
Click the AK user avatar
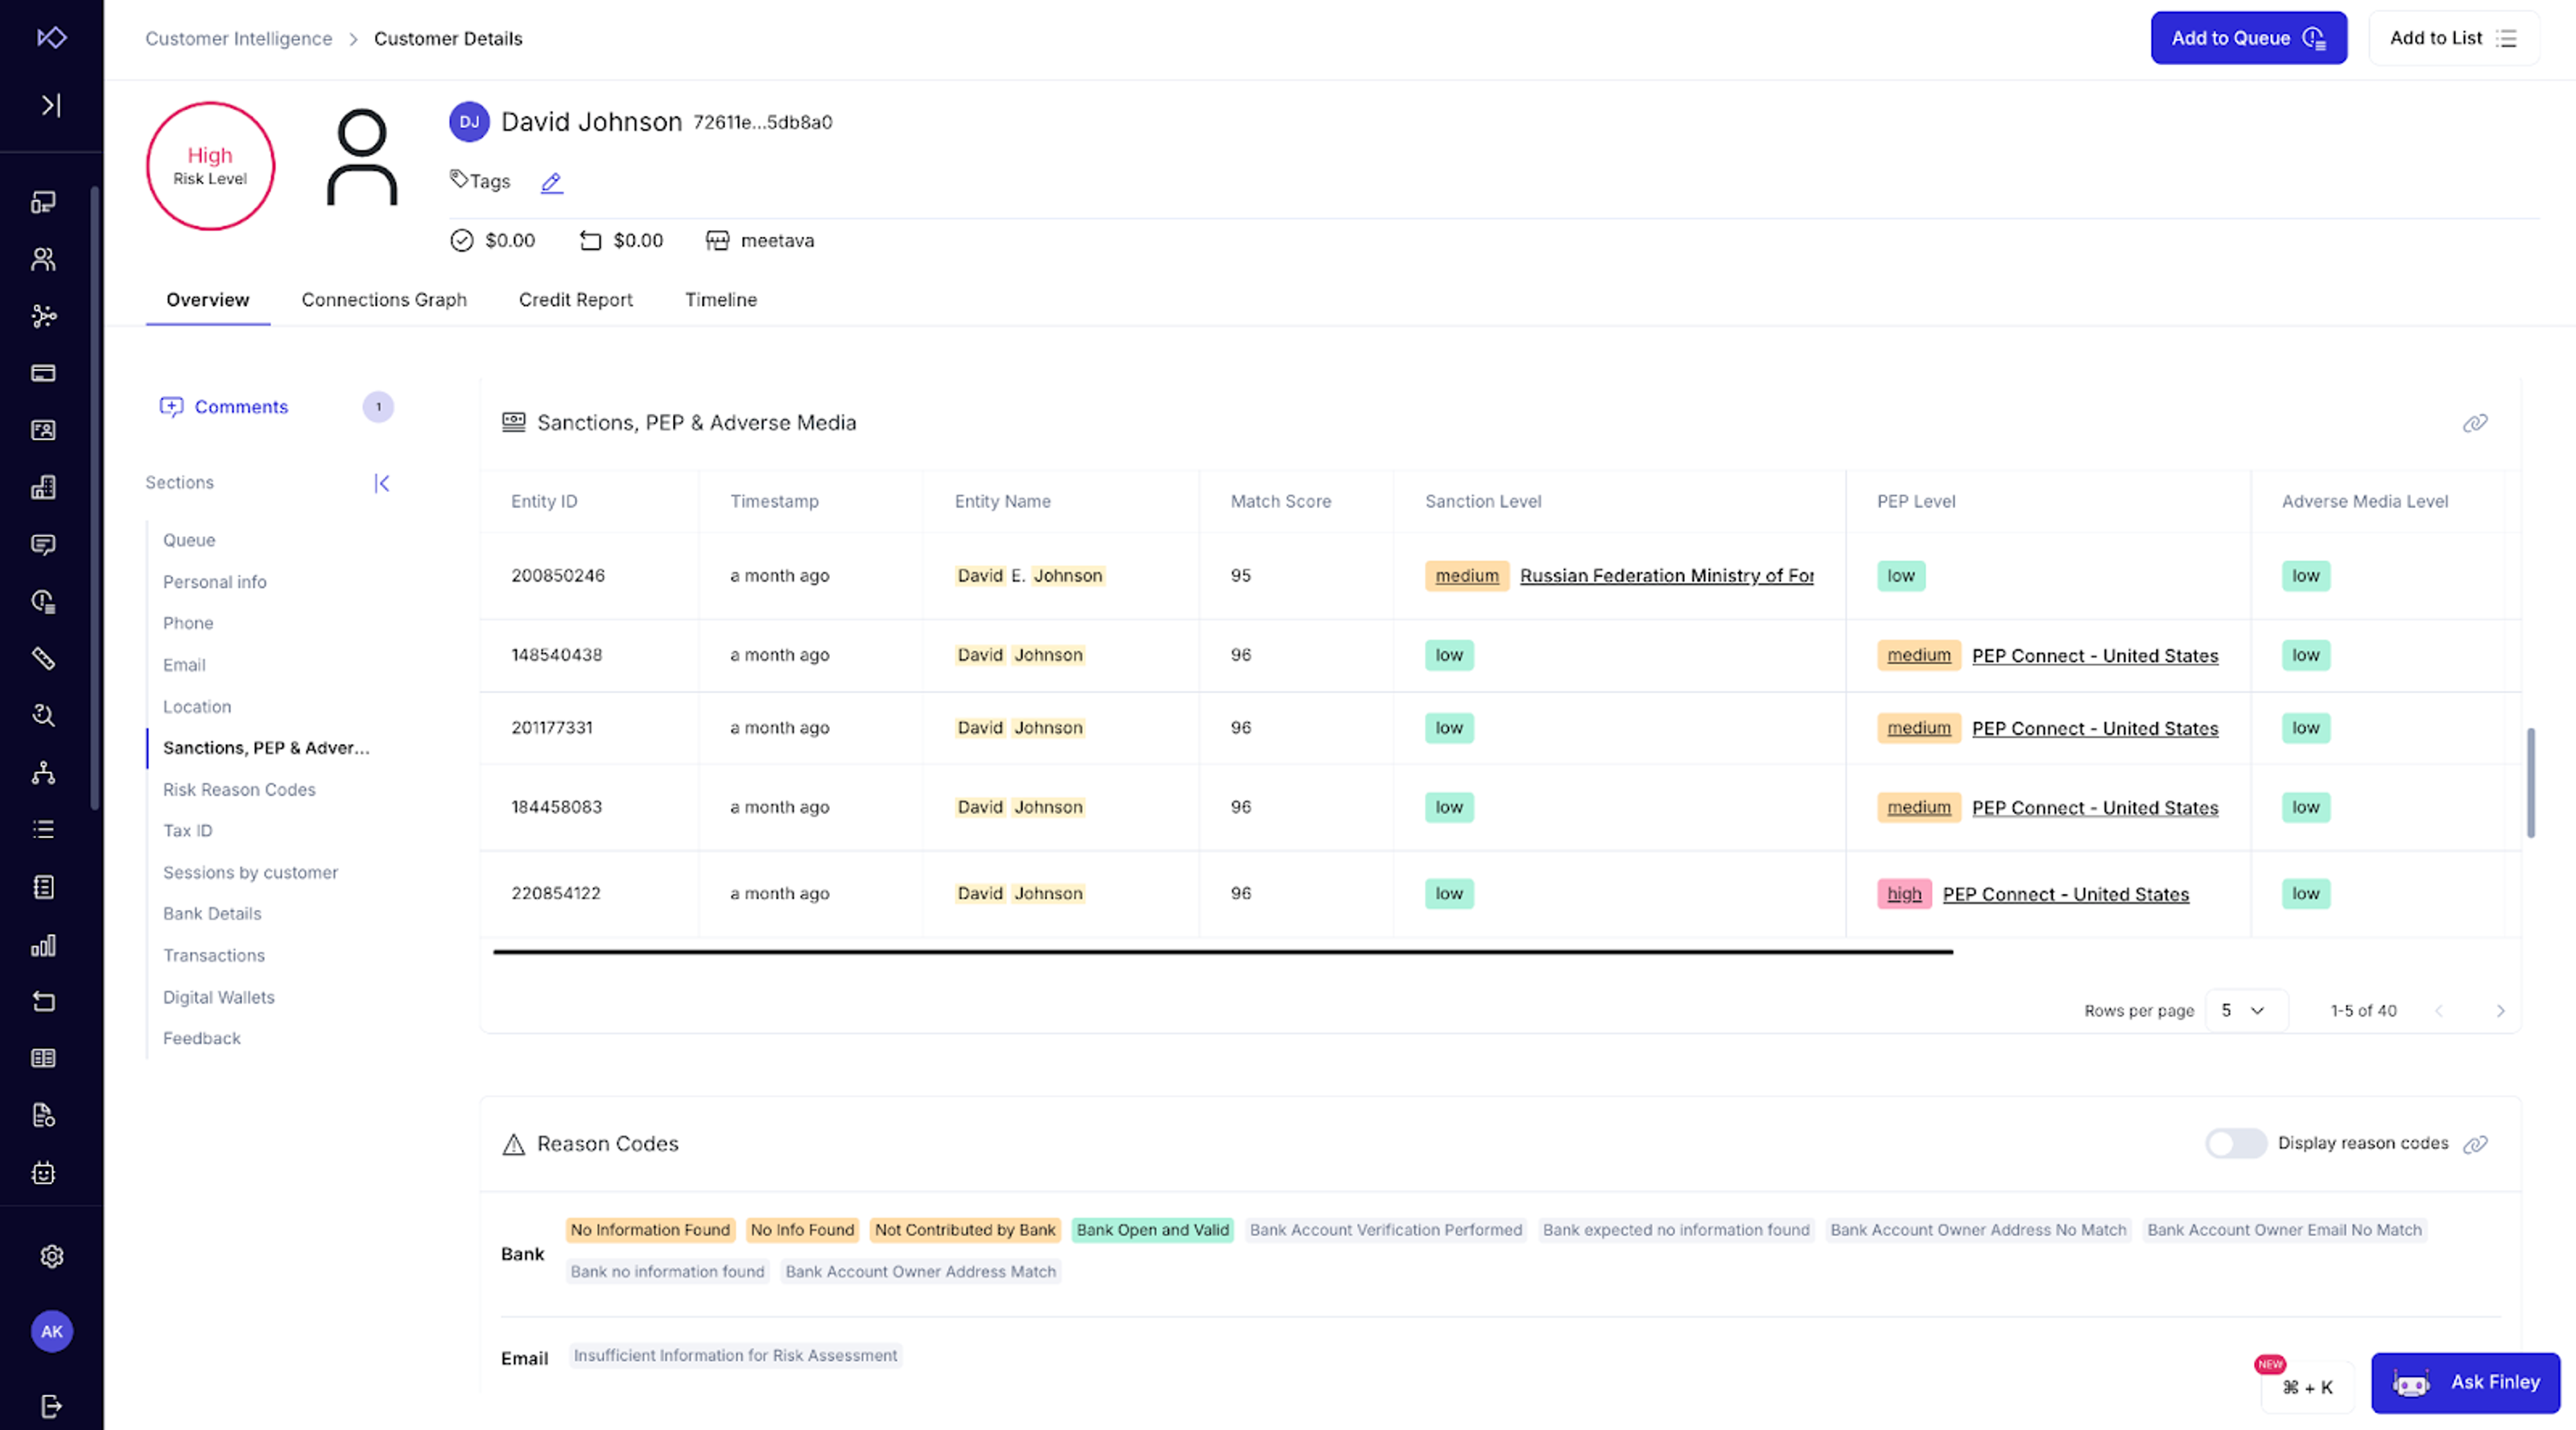click(51, 1331)
